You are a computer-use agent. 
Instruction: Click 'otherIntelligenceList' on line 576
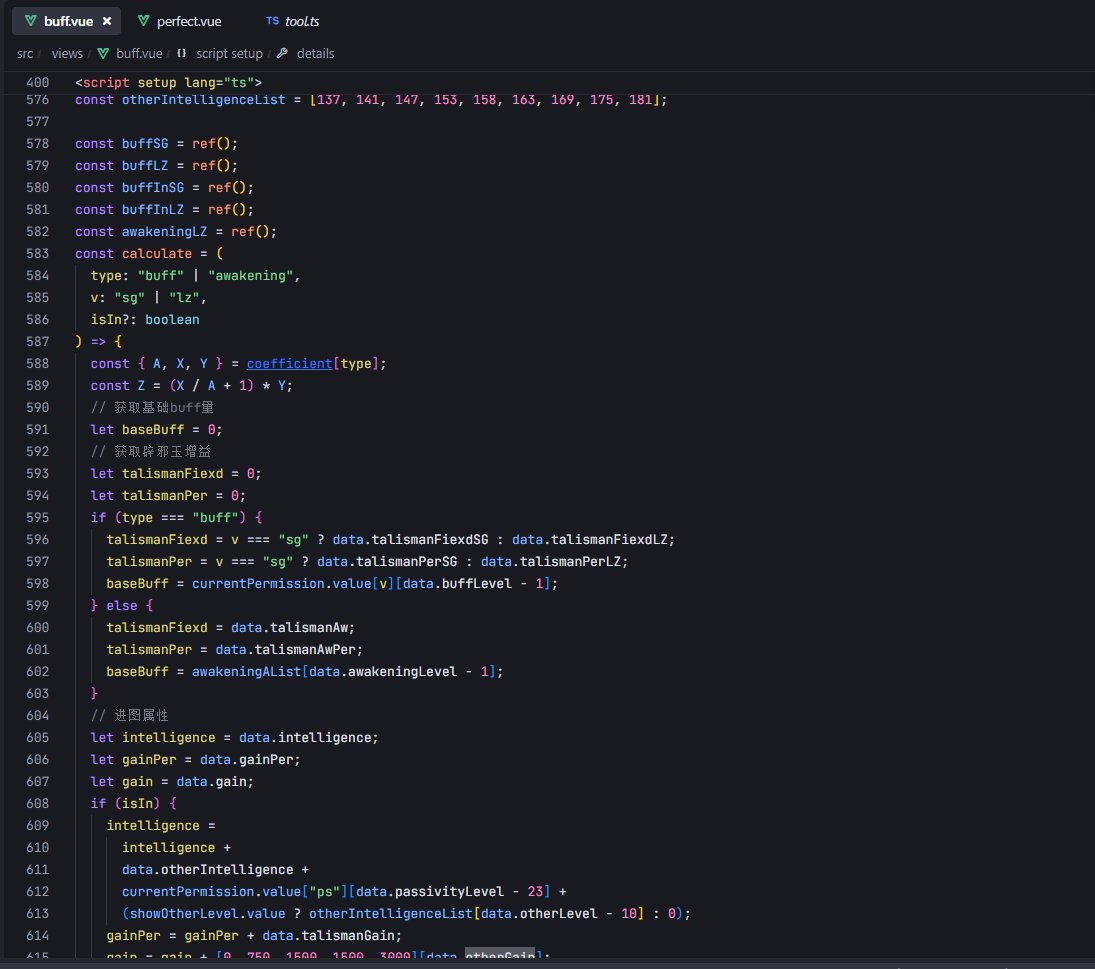[x=203, y=100]
